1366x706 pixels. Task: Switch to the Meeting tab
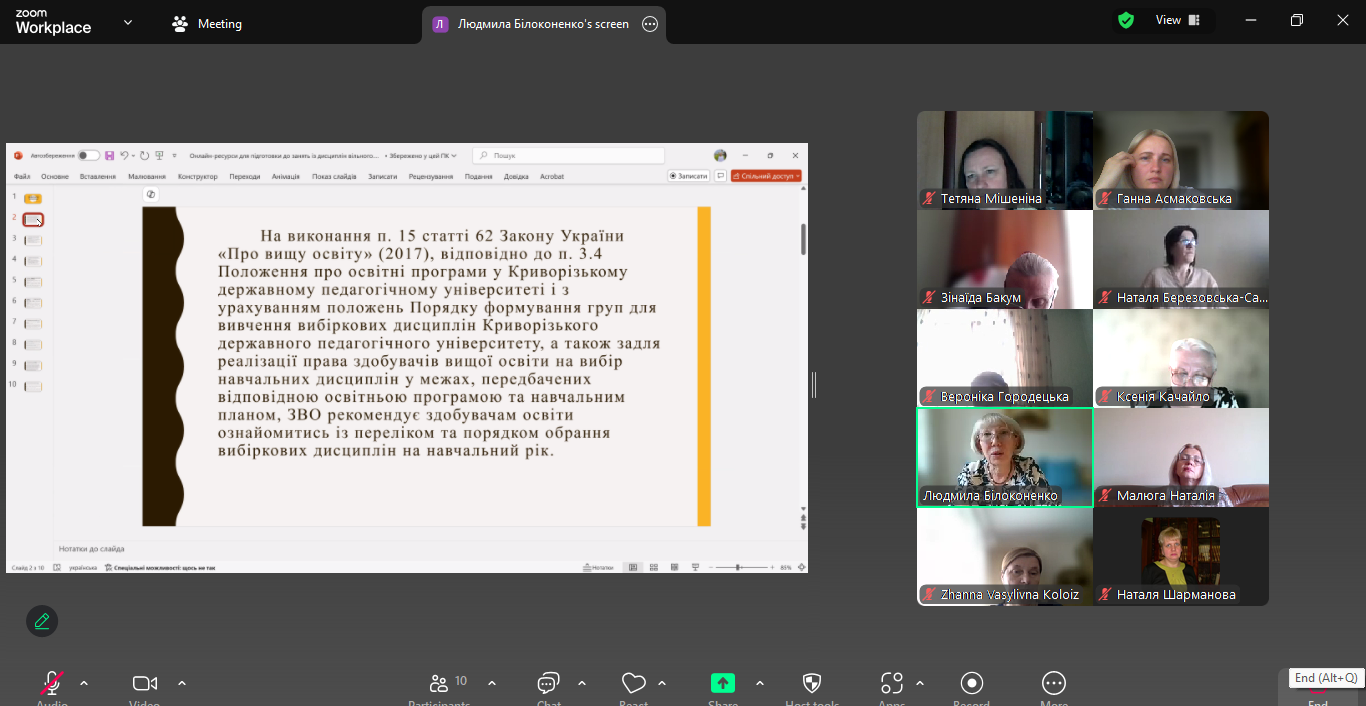207,24
